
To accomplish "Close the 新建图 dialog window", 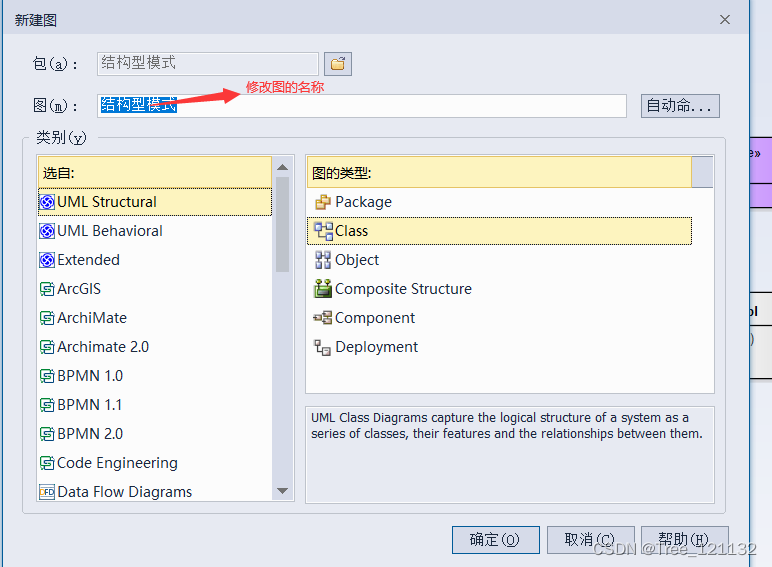I will tap(725, 19).
